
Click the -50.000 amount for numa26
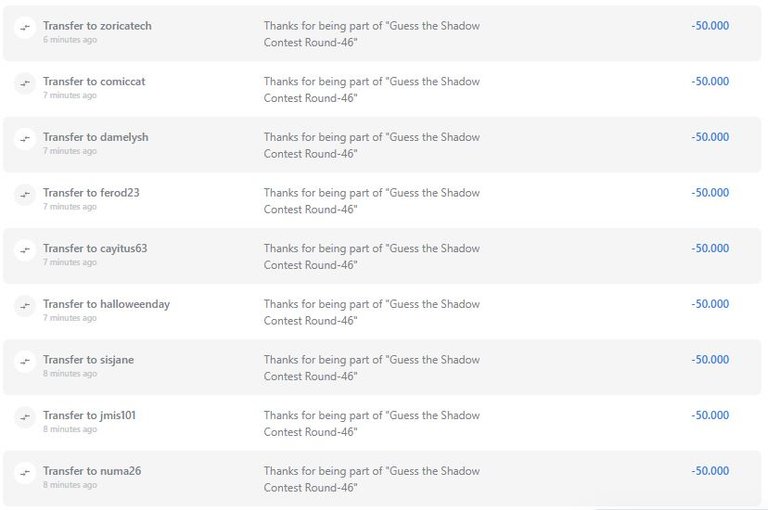pyautogui.click(x=710, y=471)
